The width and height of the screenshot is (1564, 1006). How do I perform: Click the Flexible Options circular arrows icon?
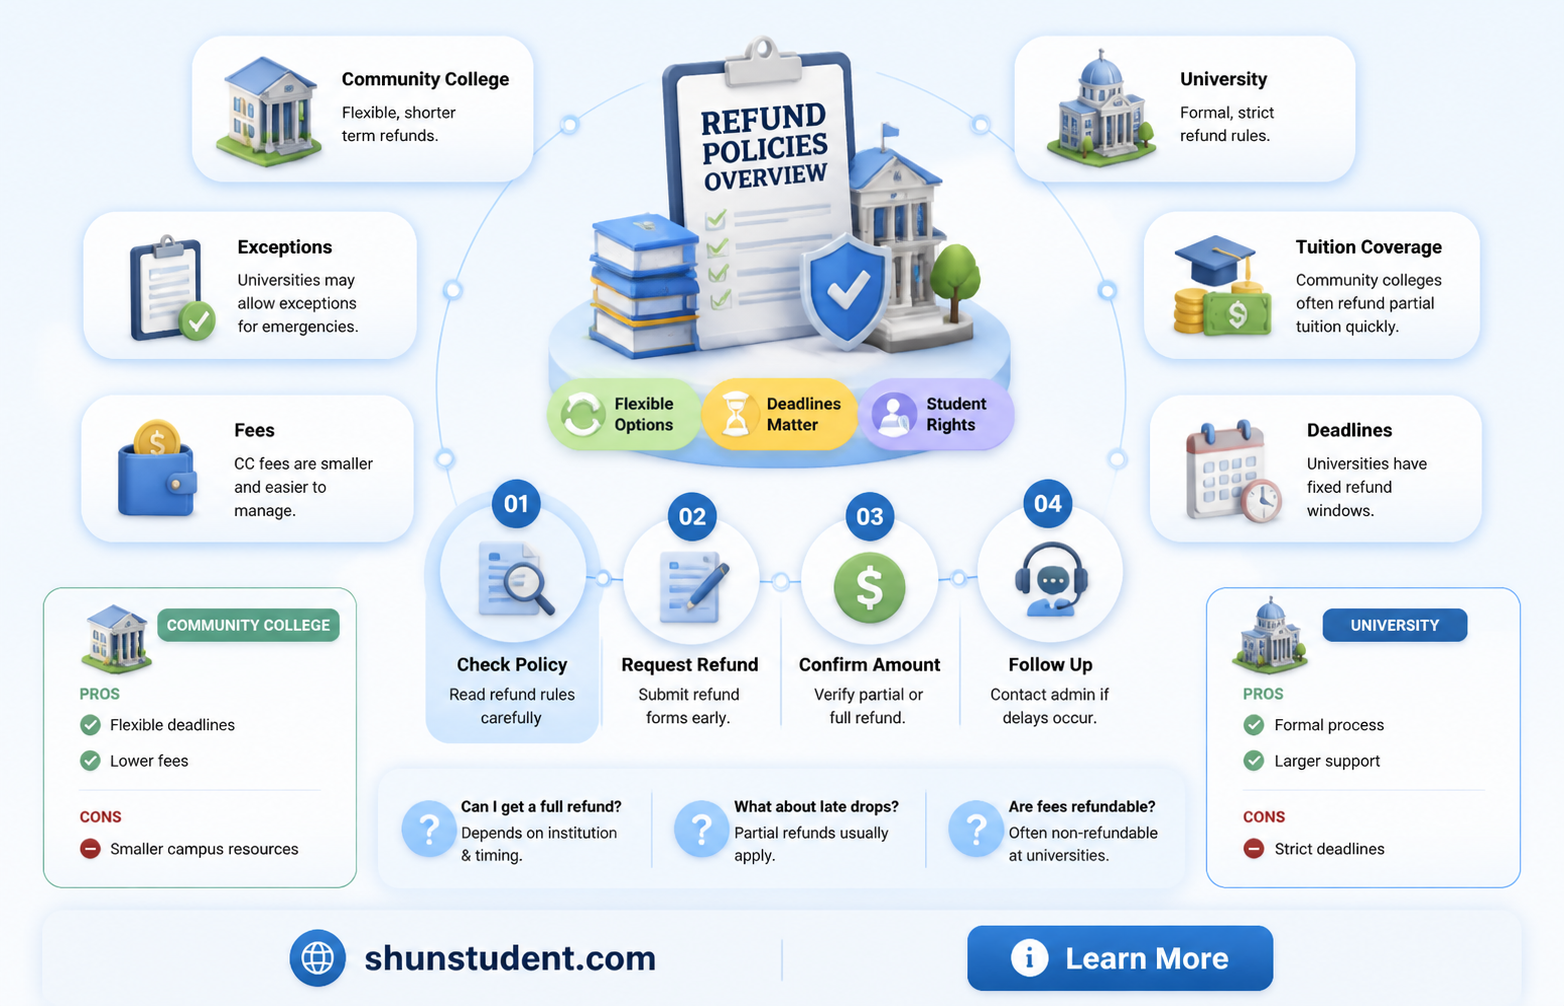pos(582,414)
